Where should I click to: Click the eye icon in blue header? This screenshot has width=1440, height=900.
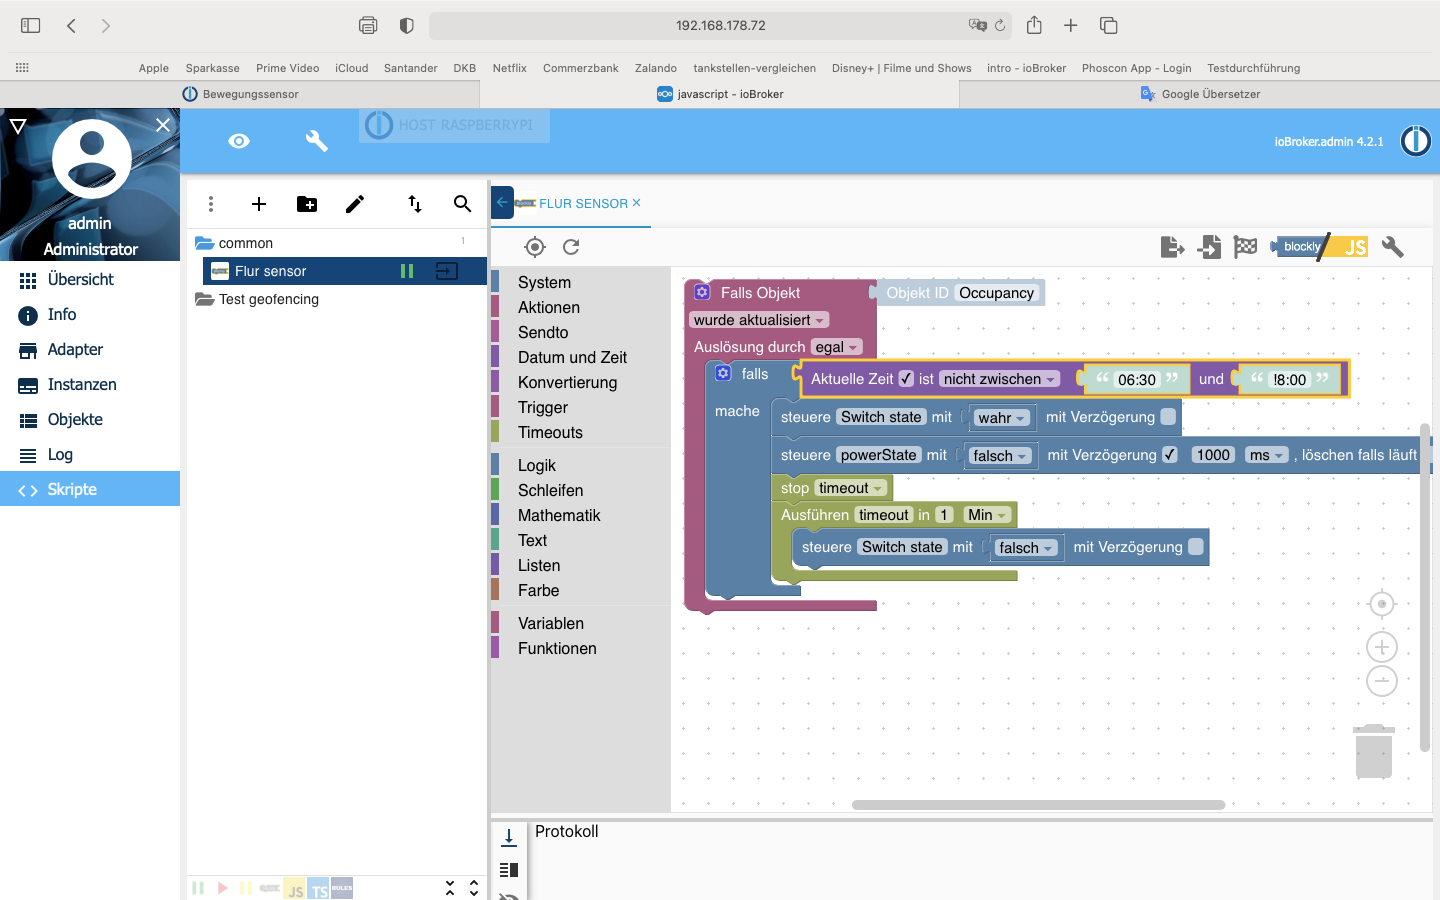pos(239,141)
